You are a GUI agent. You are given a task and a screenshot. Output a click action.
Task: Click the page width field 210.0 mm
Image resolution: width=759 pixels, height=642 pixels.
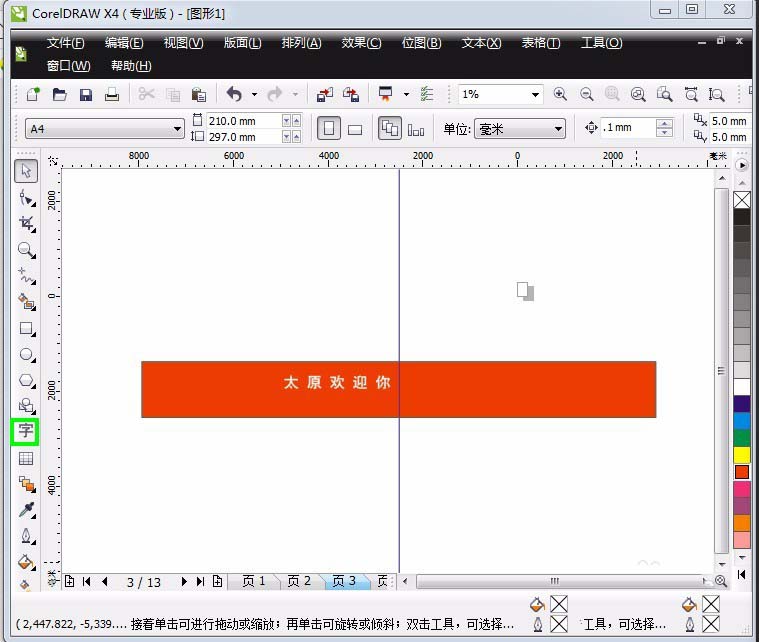[243, 121]
